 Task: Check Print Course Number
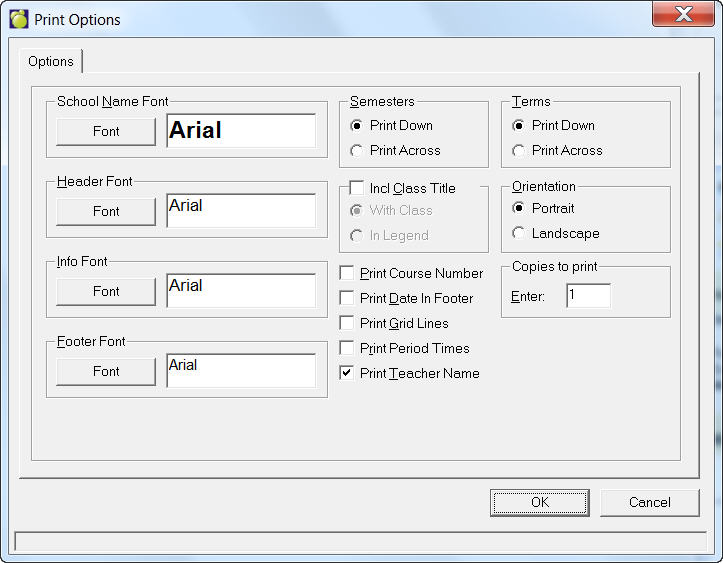tap(347, 273)
